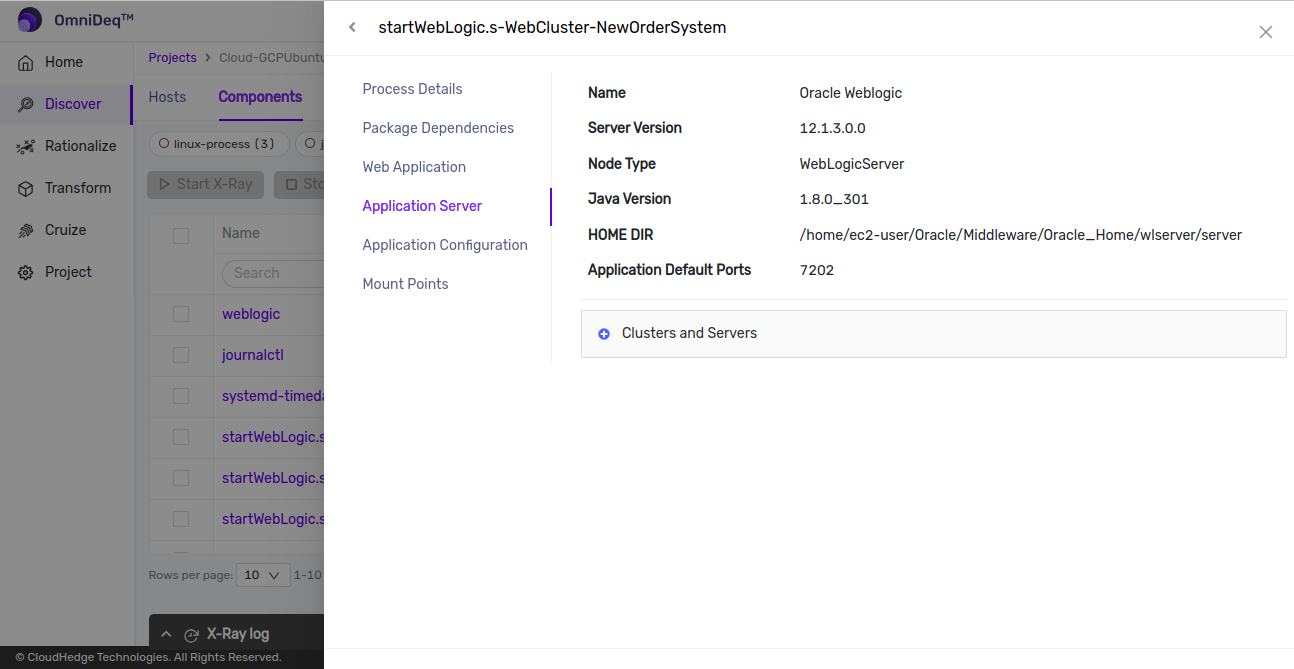1294x669 pixels.
Task: Click the back arrow in panel header
Action: click(x=352, y=28)
